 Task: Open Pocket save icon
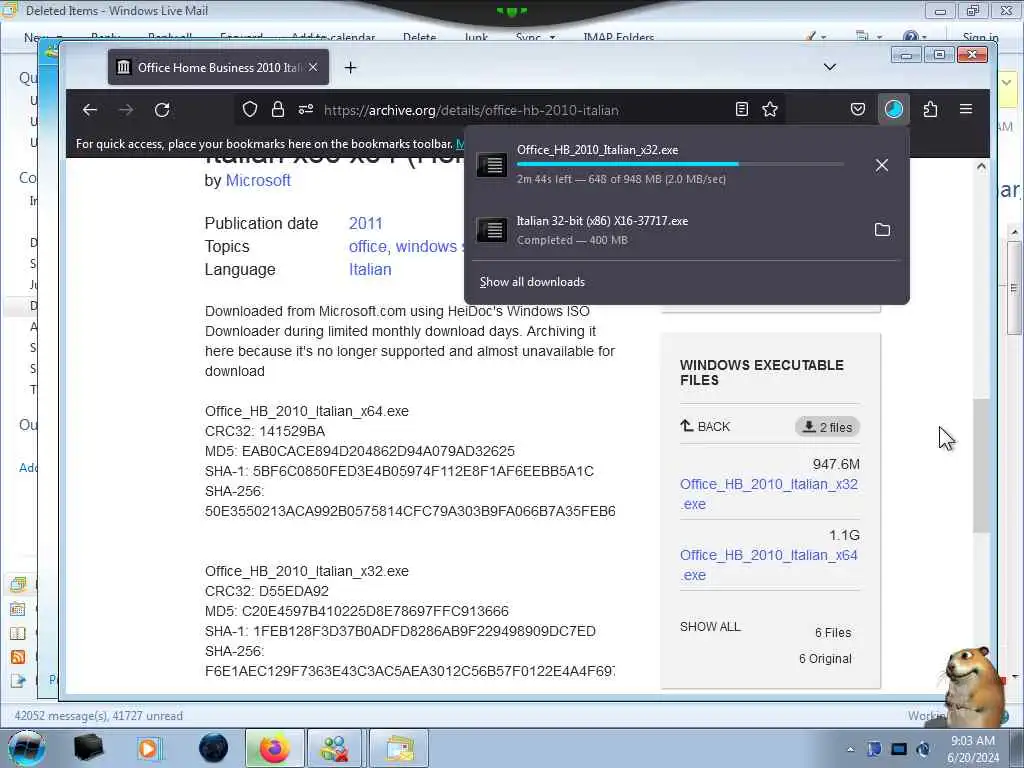[857, 110]
